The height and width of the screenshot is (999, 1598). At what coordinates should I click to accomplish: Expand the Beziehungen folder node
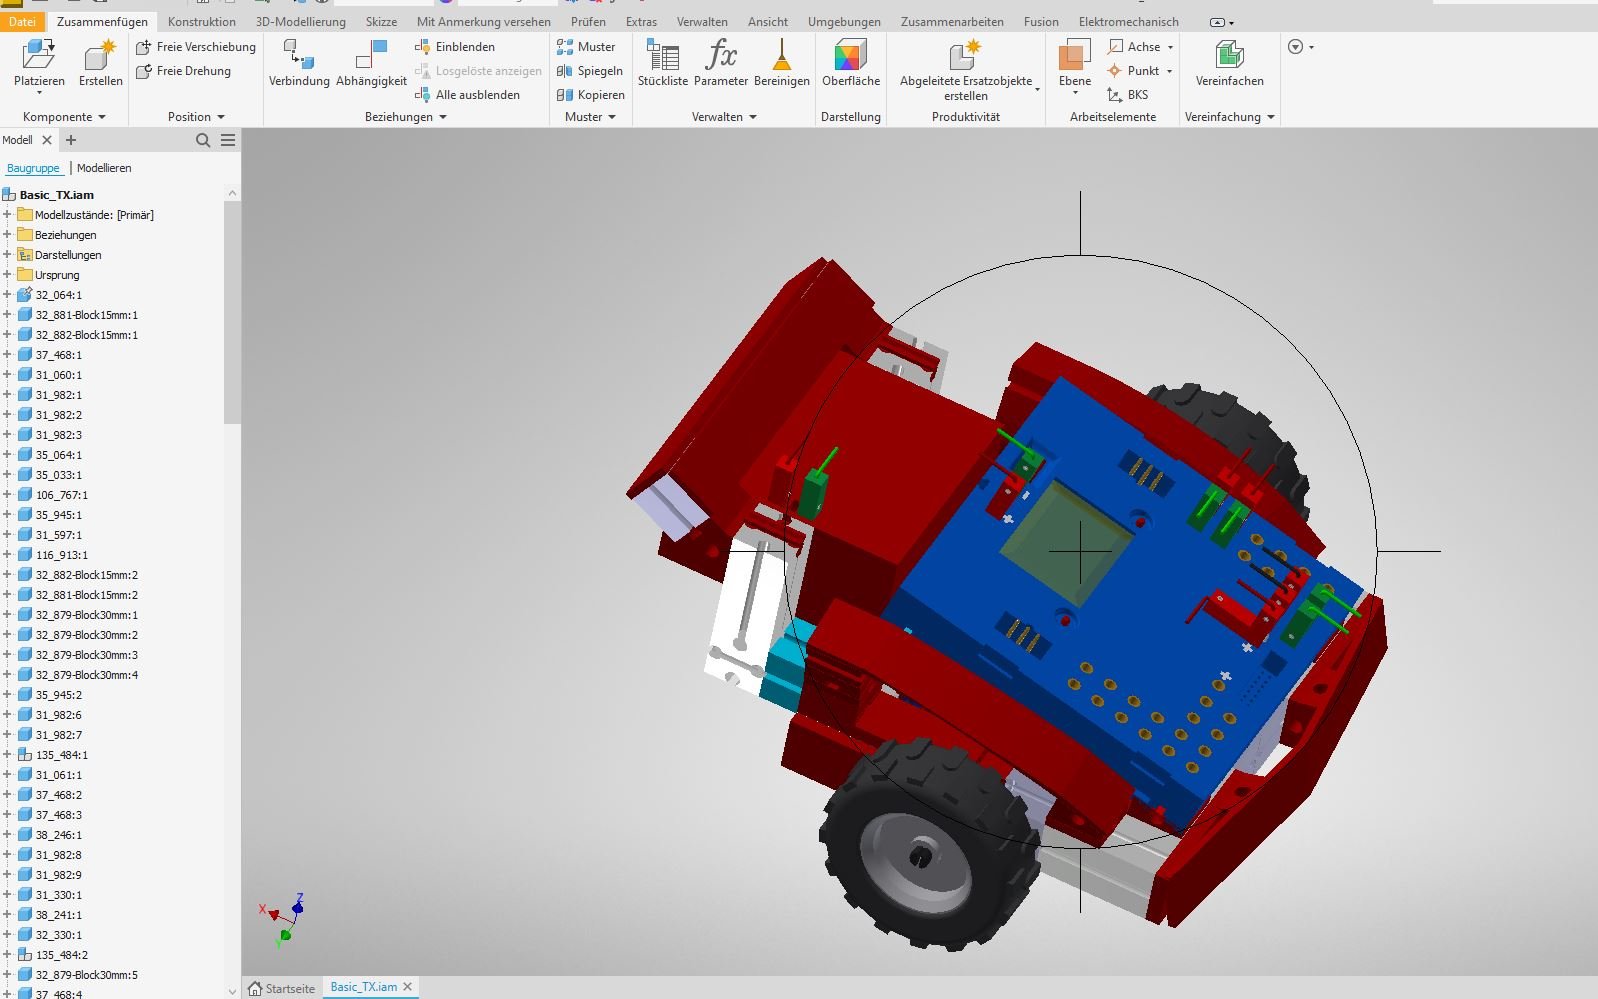(x=7, y=235)
